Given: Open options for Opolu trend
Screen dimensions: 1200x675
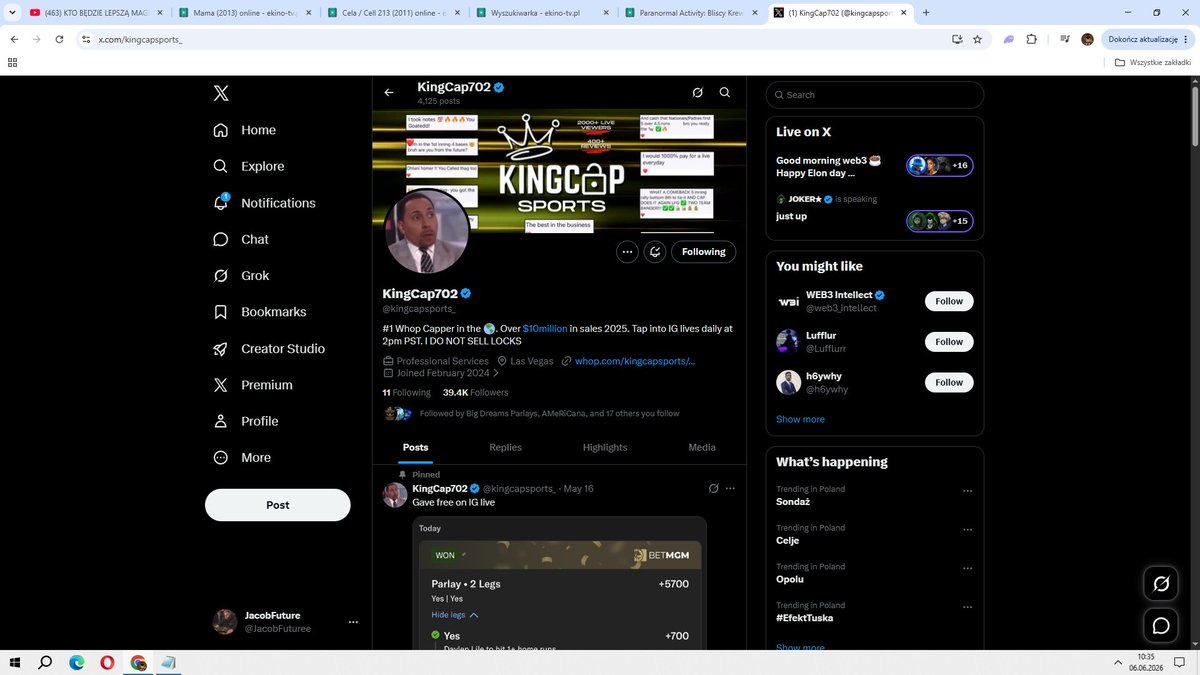Looking at the screenshot, I should tap(967, 569).
